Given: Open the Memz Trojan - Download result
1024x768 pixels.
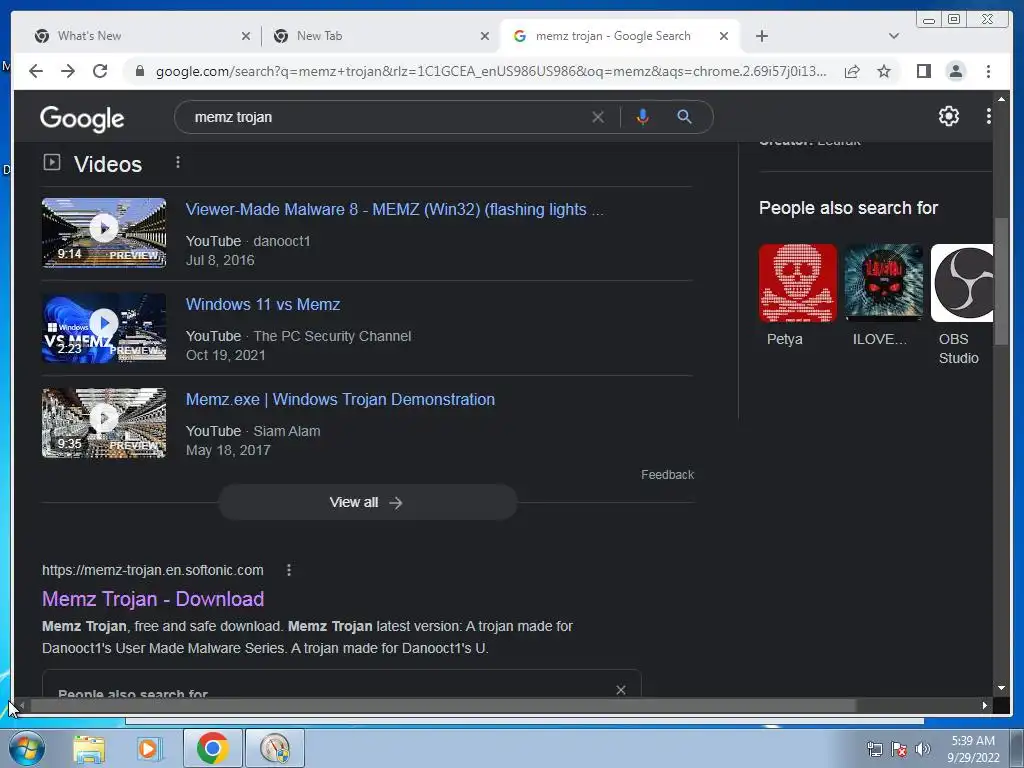Looking at the screenshot, I should 153,599.
